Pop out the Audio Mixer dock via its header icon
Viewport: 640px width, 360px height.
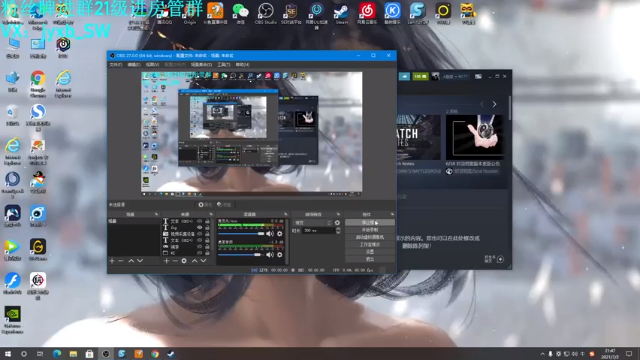(285, 214)
